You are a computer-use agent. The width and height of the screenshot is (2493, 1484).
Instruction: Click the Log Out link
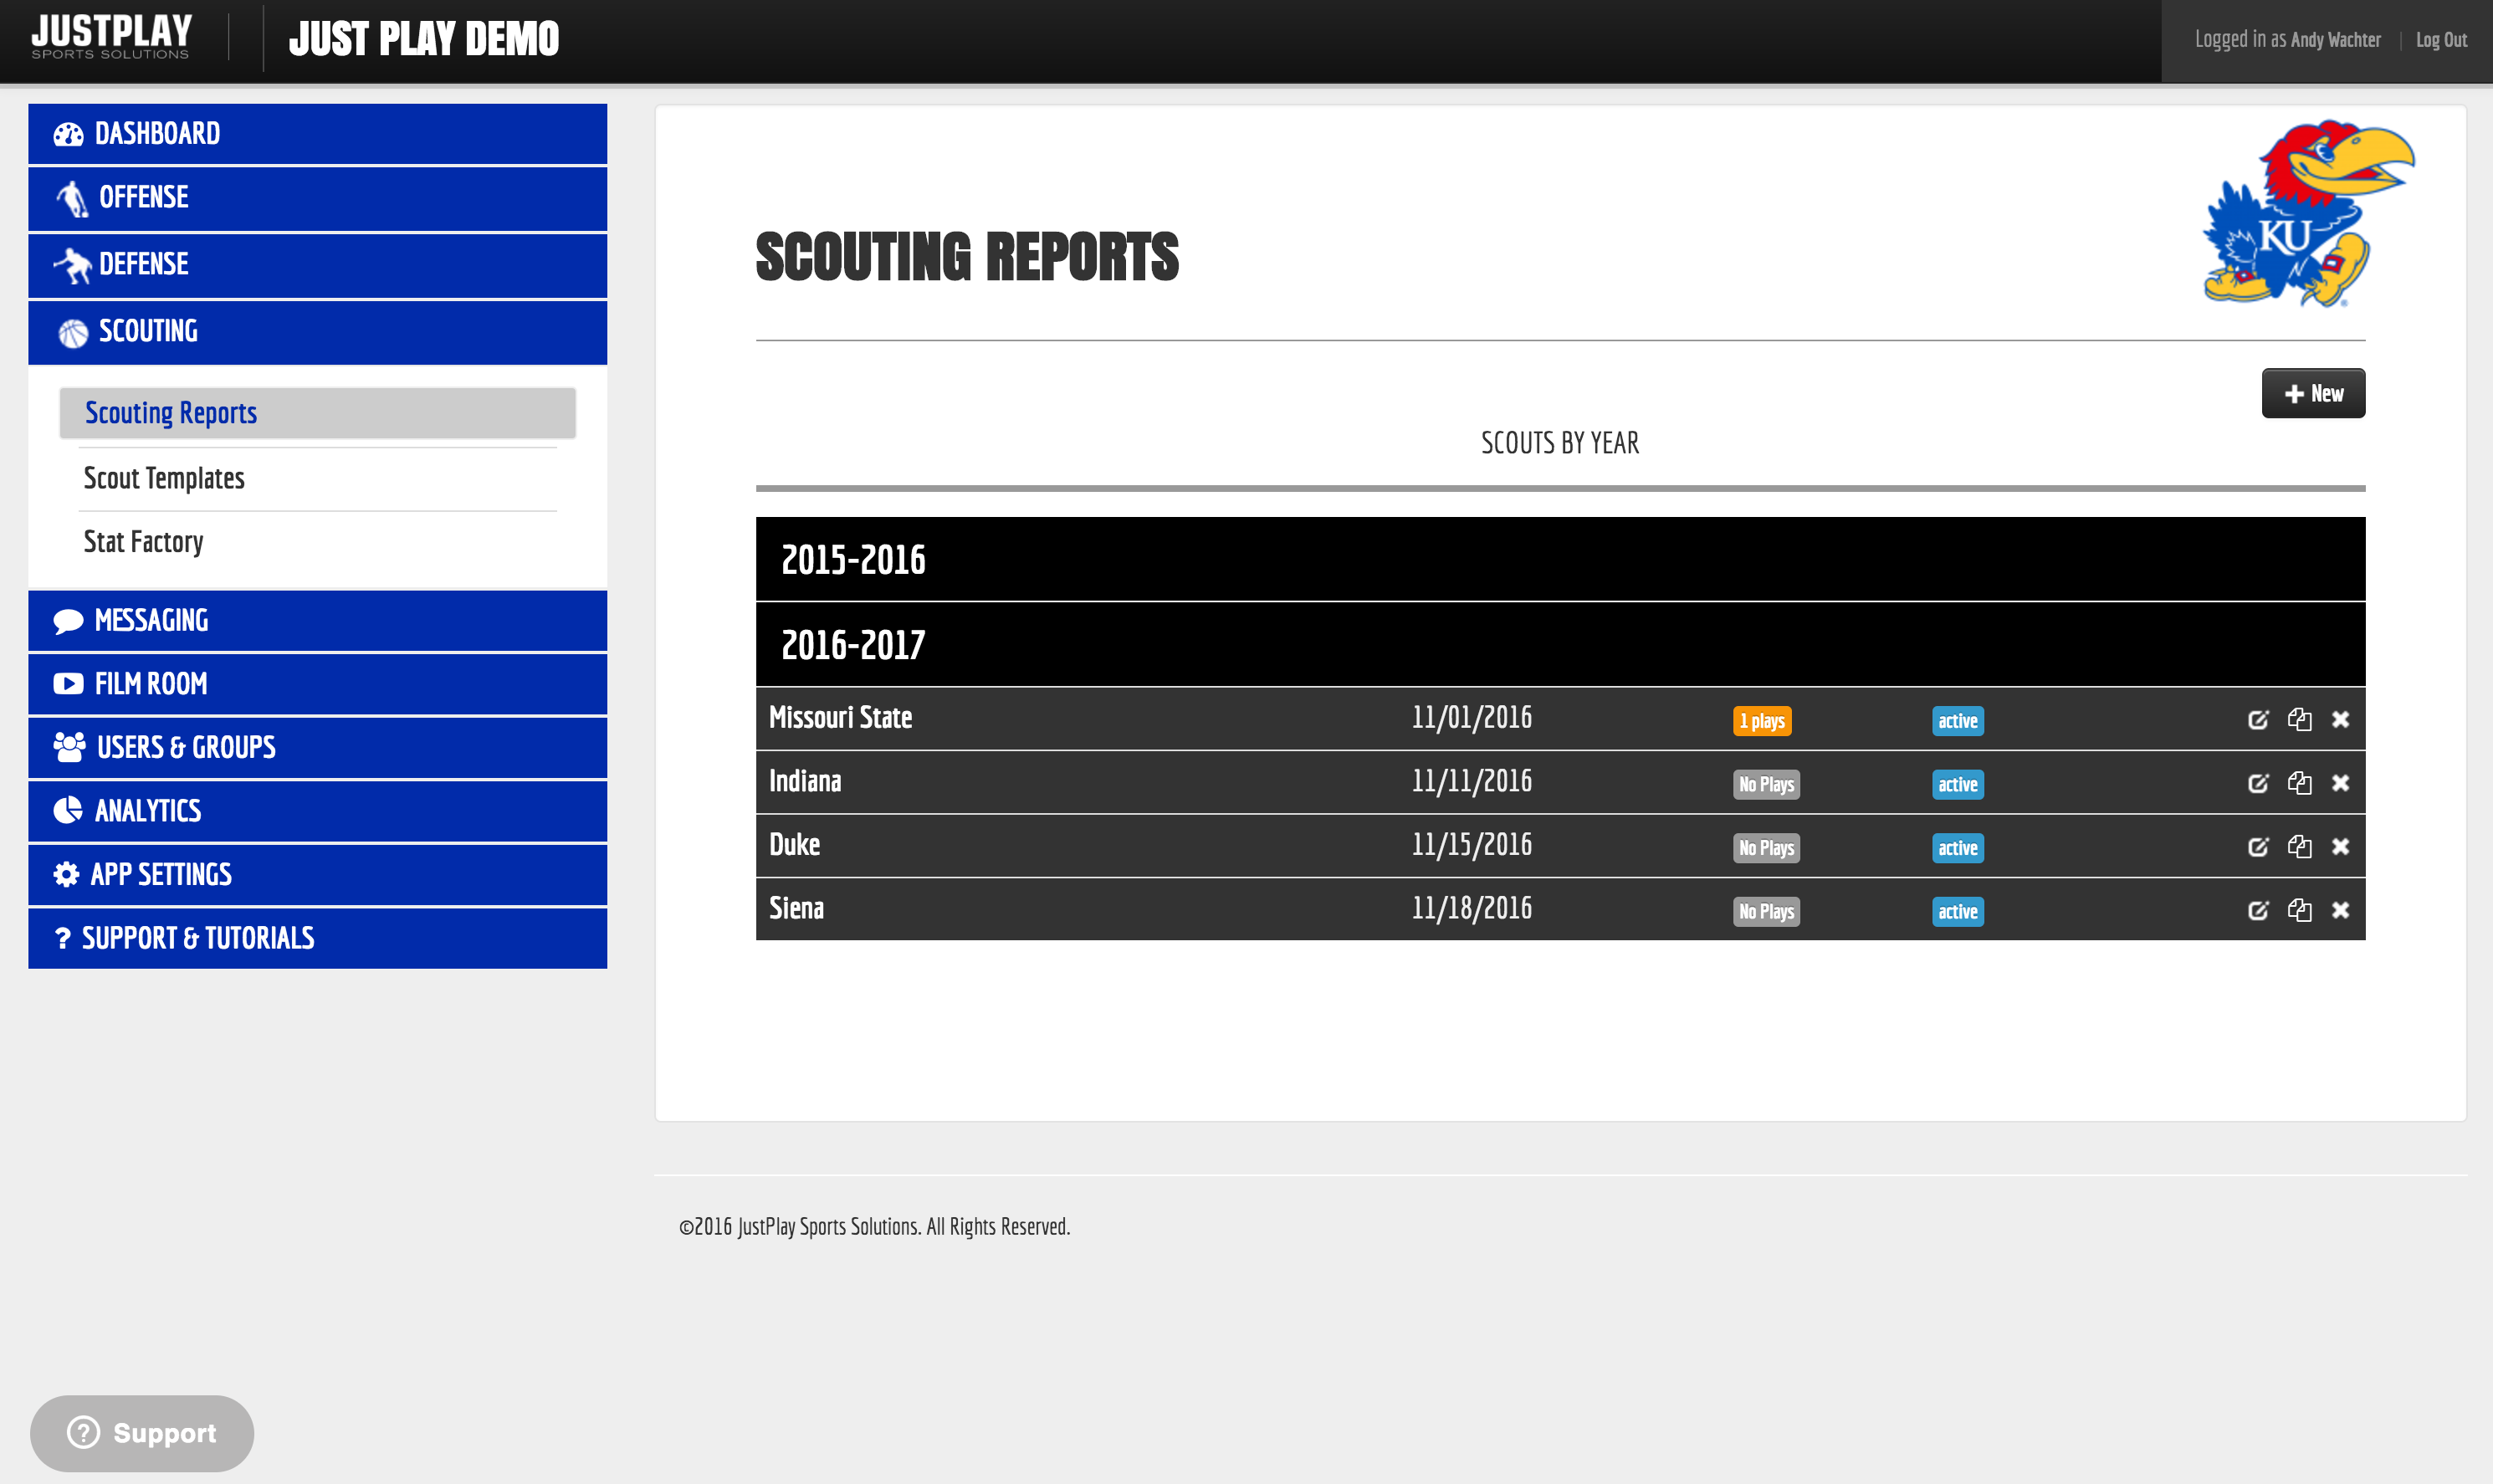point(2440,40)
